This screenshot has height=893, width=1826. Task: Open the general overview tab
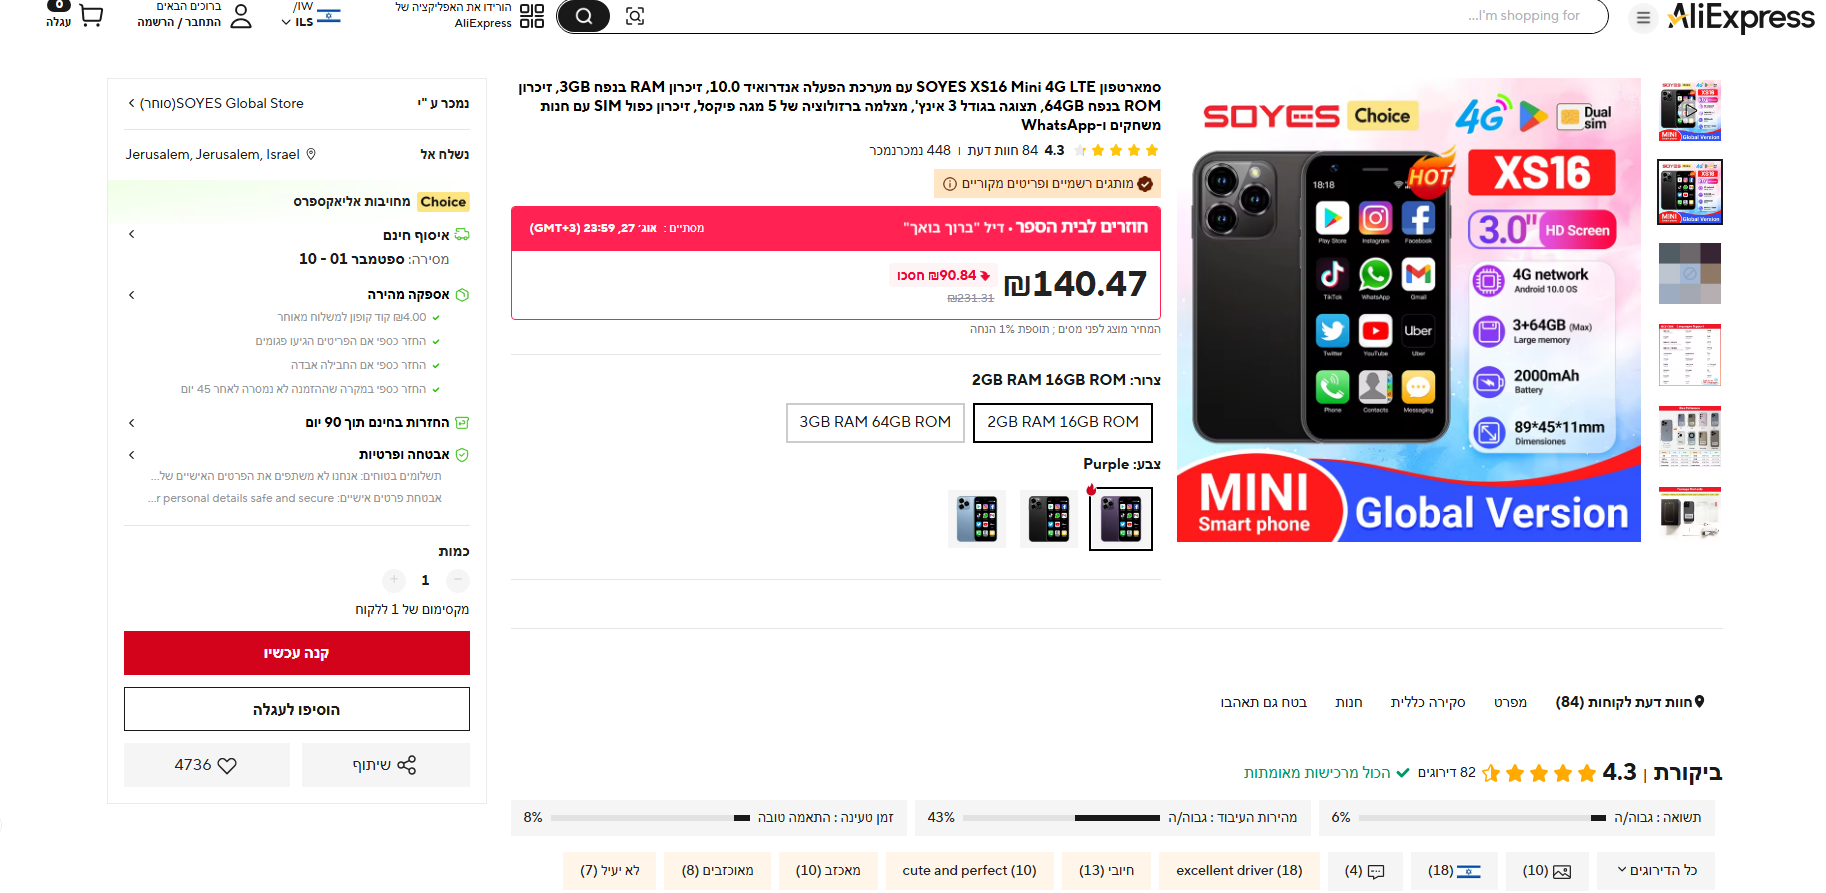pyautogui.click(x=1428, y=702)
